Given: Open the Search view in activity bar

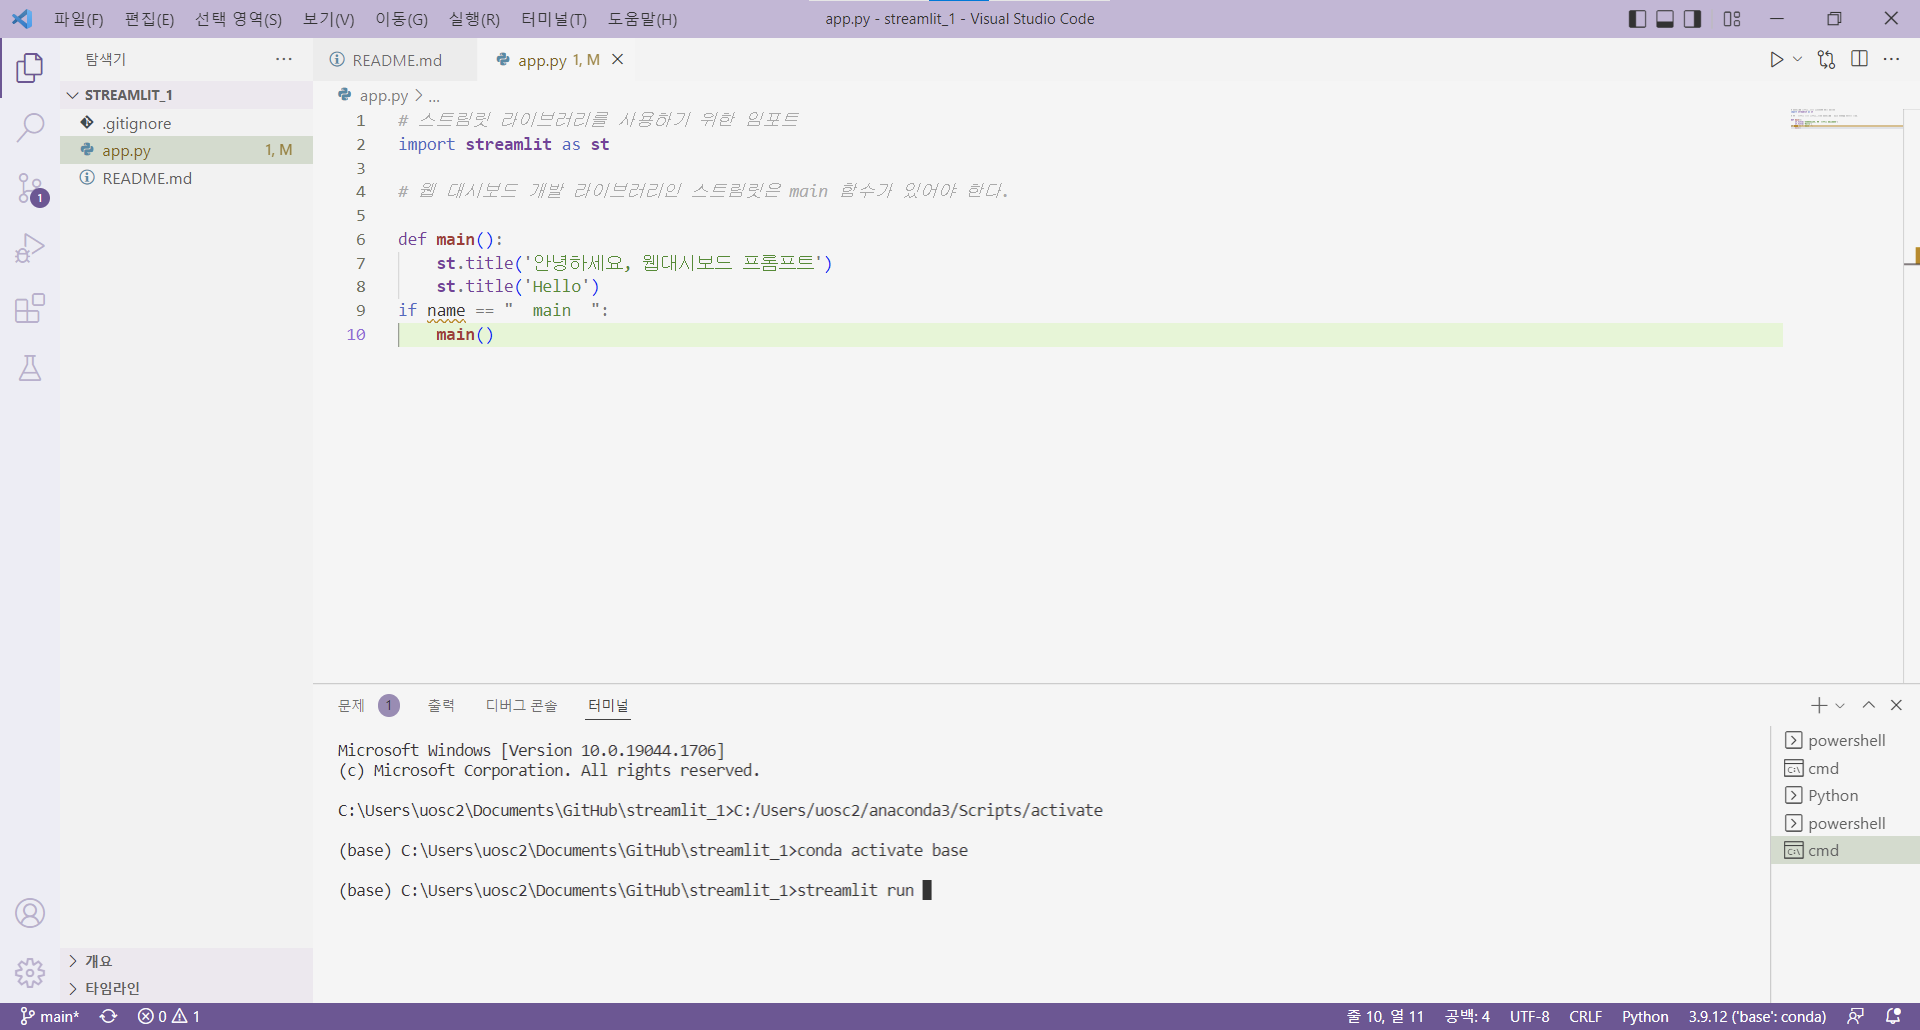Looking at the screenshot, I should 30,127.
